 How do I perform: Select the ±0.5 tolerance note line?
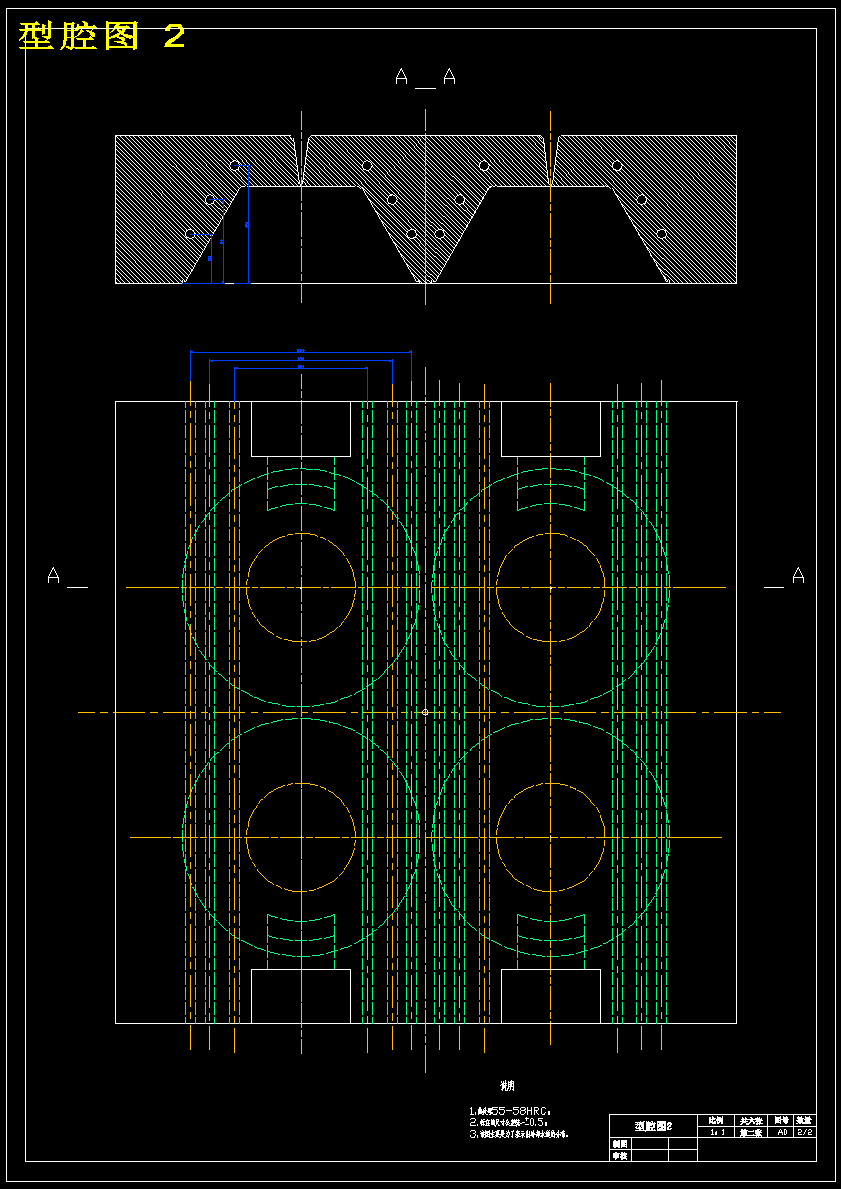[509, 1122]
